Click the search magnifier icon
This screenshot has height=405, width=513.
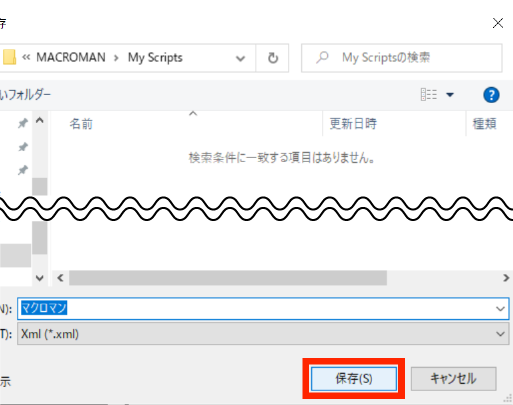point(322,58)
